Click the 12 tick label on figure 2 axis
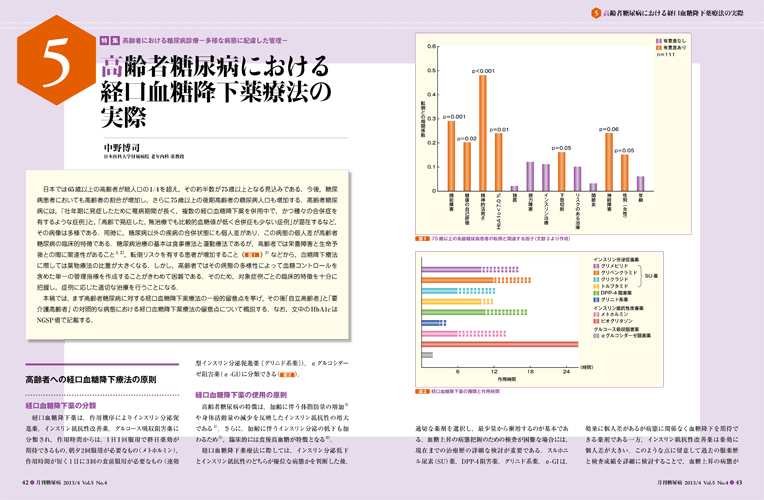Screen dimensions: 764x500 pyautogui.click(x=494, y=372)
